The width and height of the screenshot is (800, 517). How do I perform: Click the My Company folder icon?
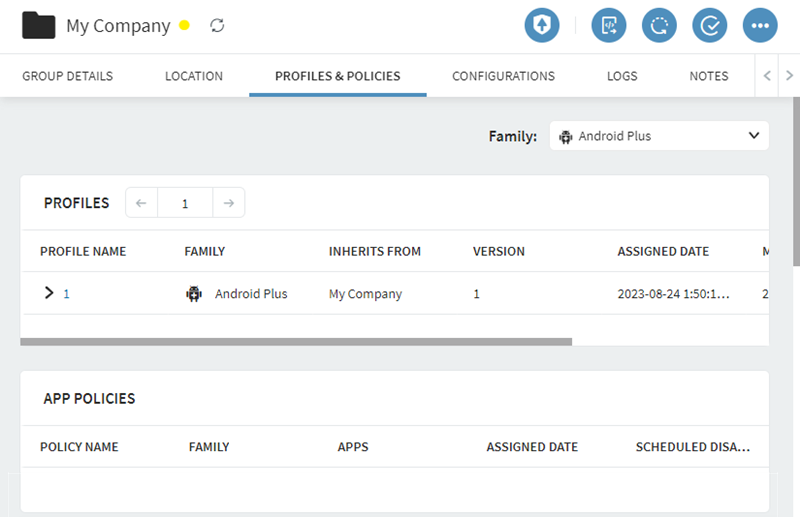coord(39,25)
